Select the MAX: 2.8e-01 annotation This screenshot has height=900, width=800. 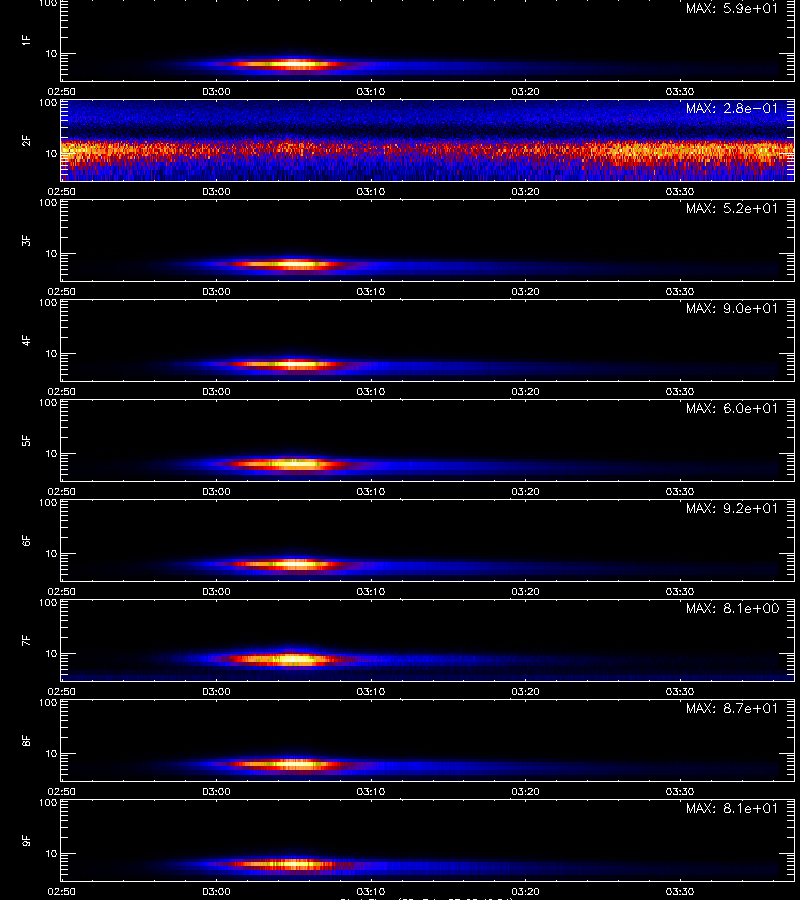pos(732,108)
